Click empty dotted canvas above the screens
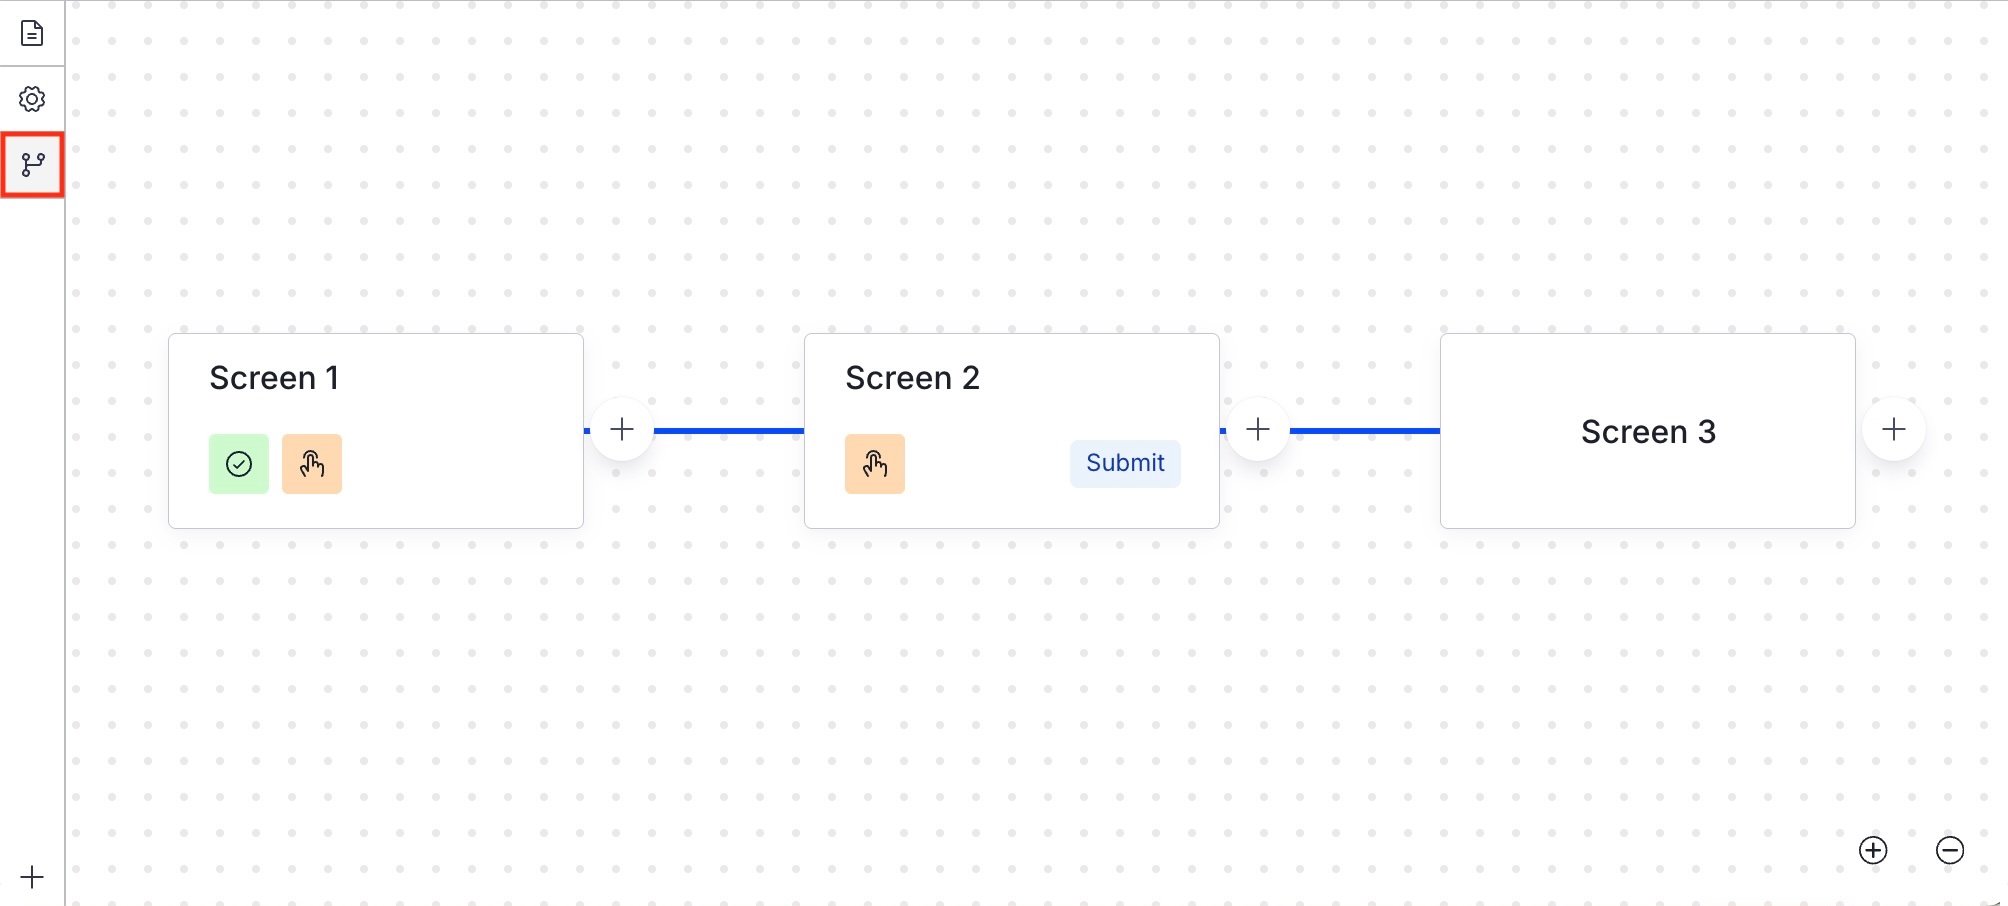Viewport: 2008px width, 906px height. pyautogui.click(x=1000, y=180)
